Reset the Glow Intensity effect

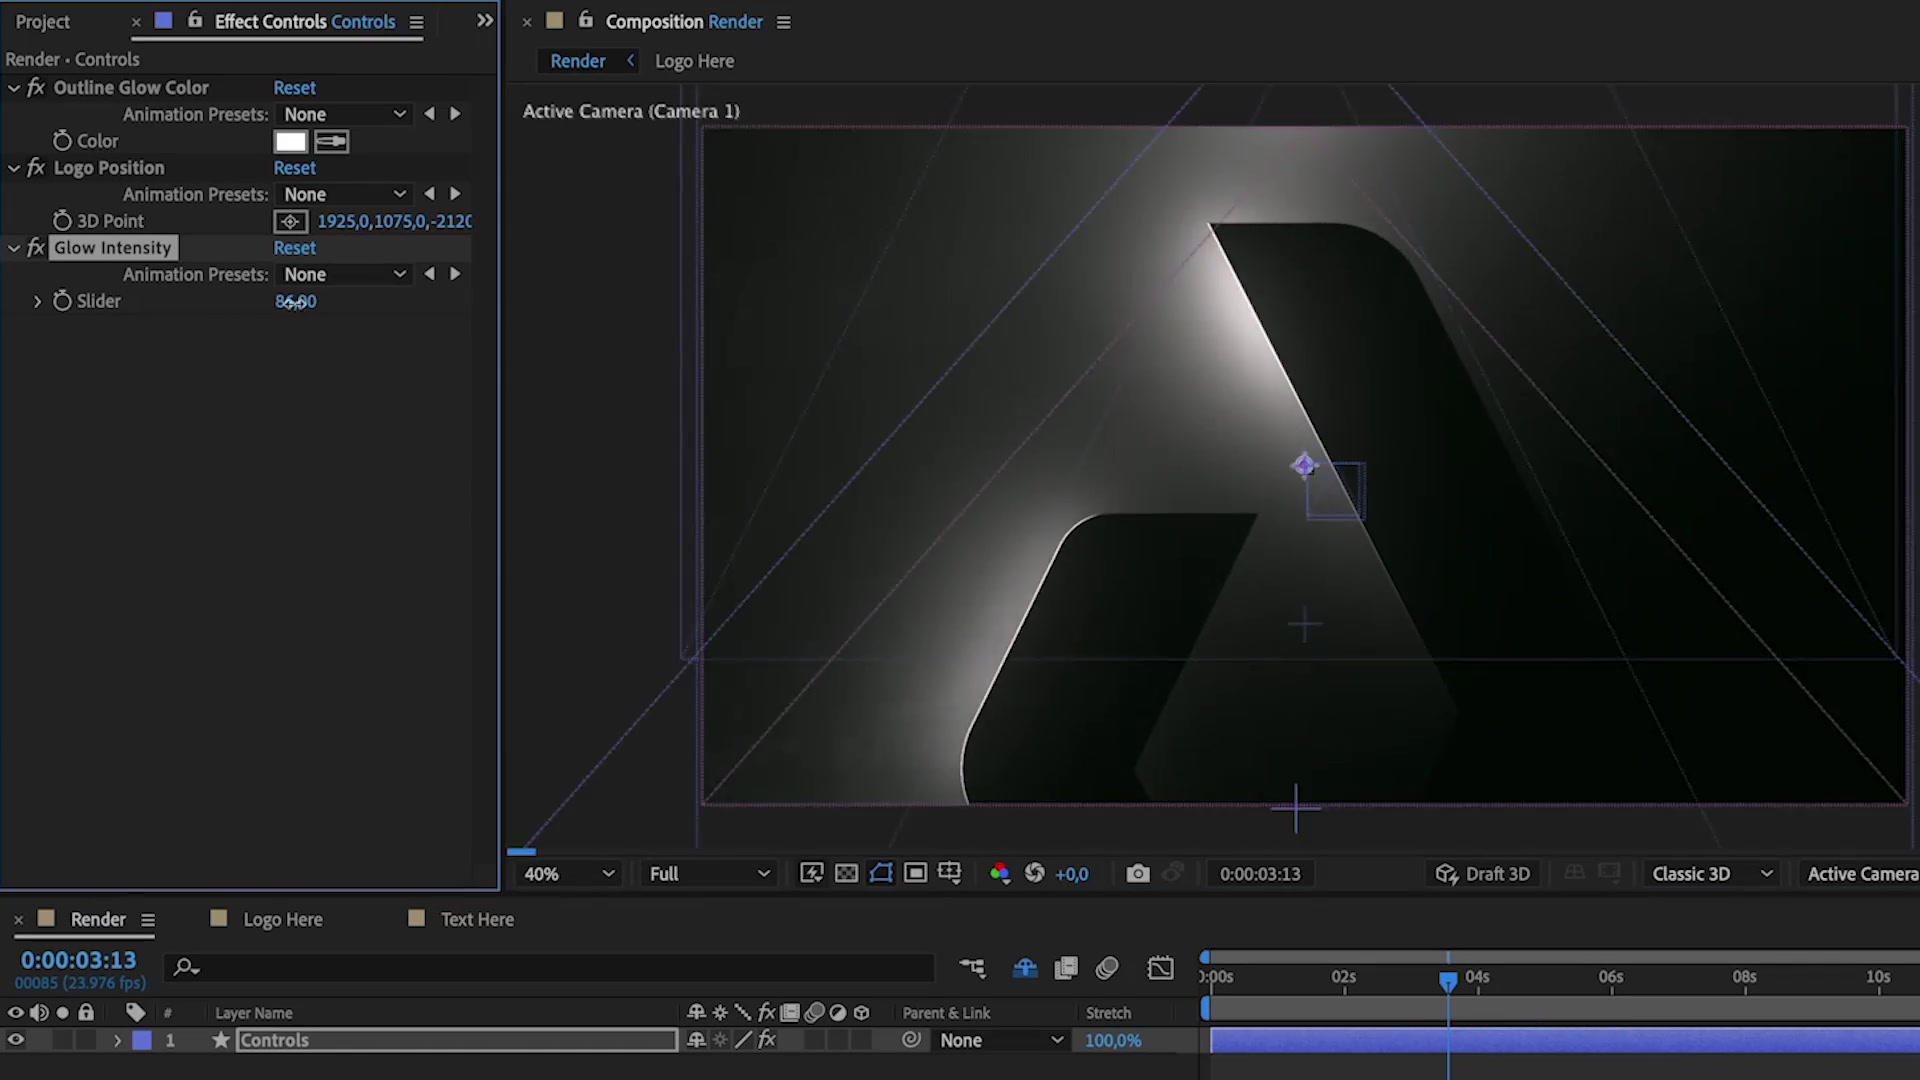294,248
